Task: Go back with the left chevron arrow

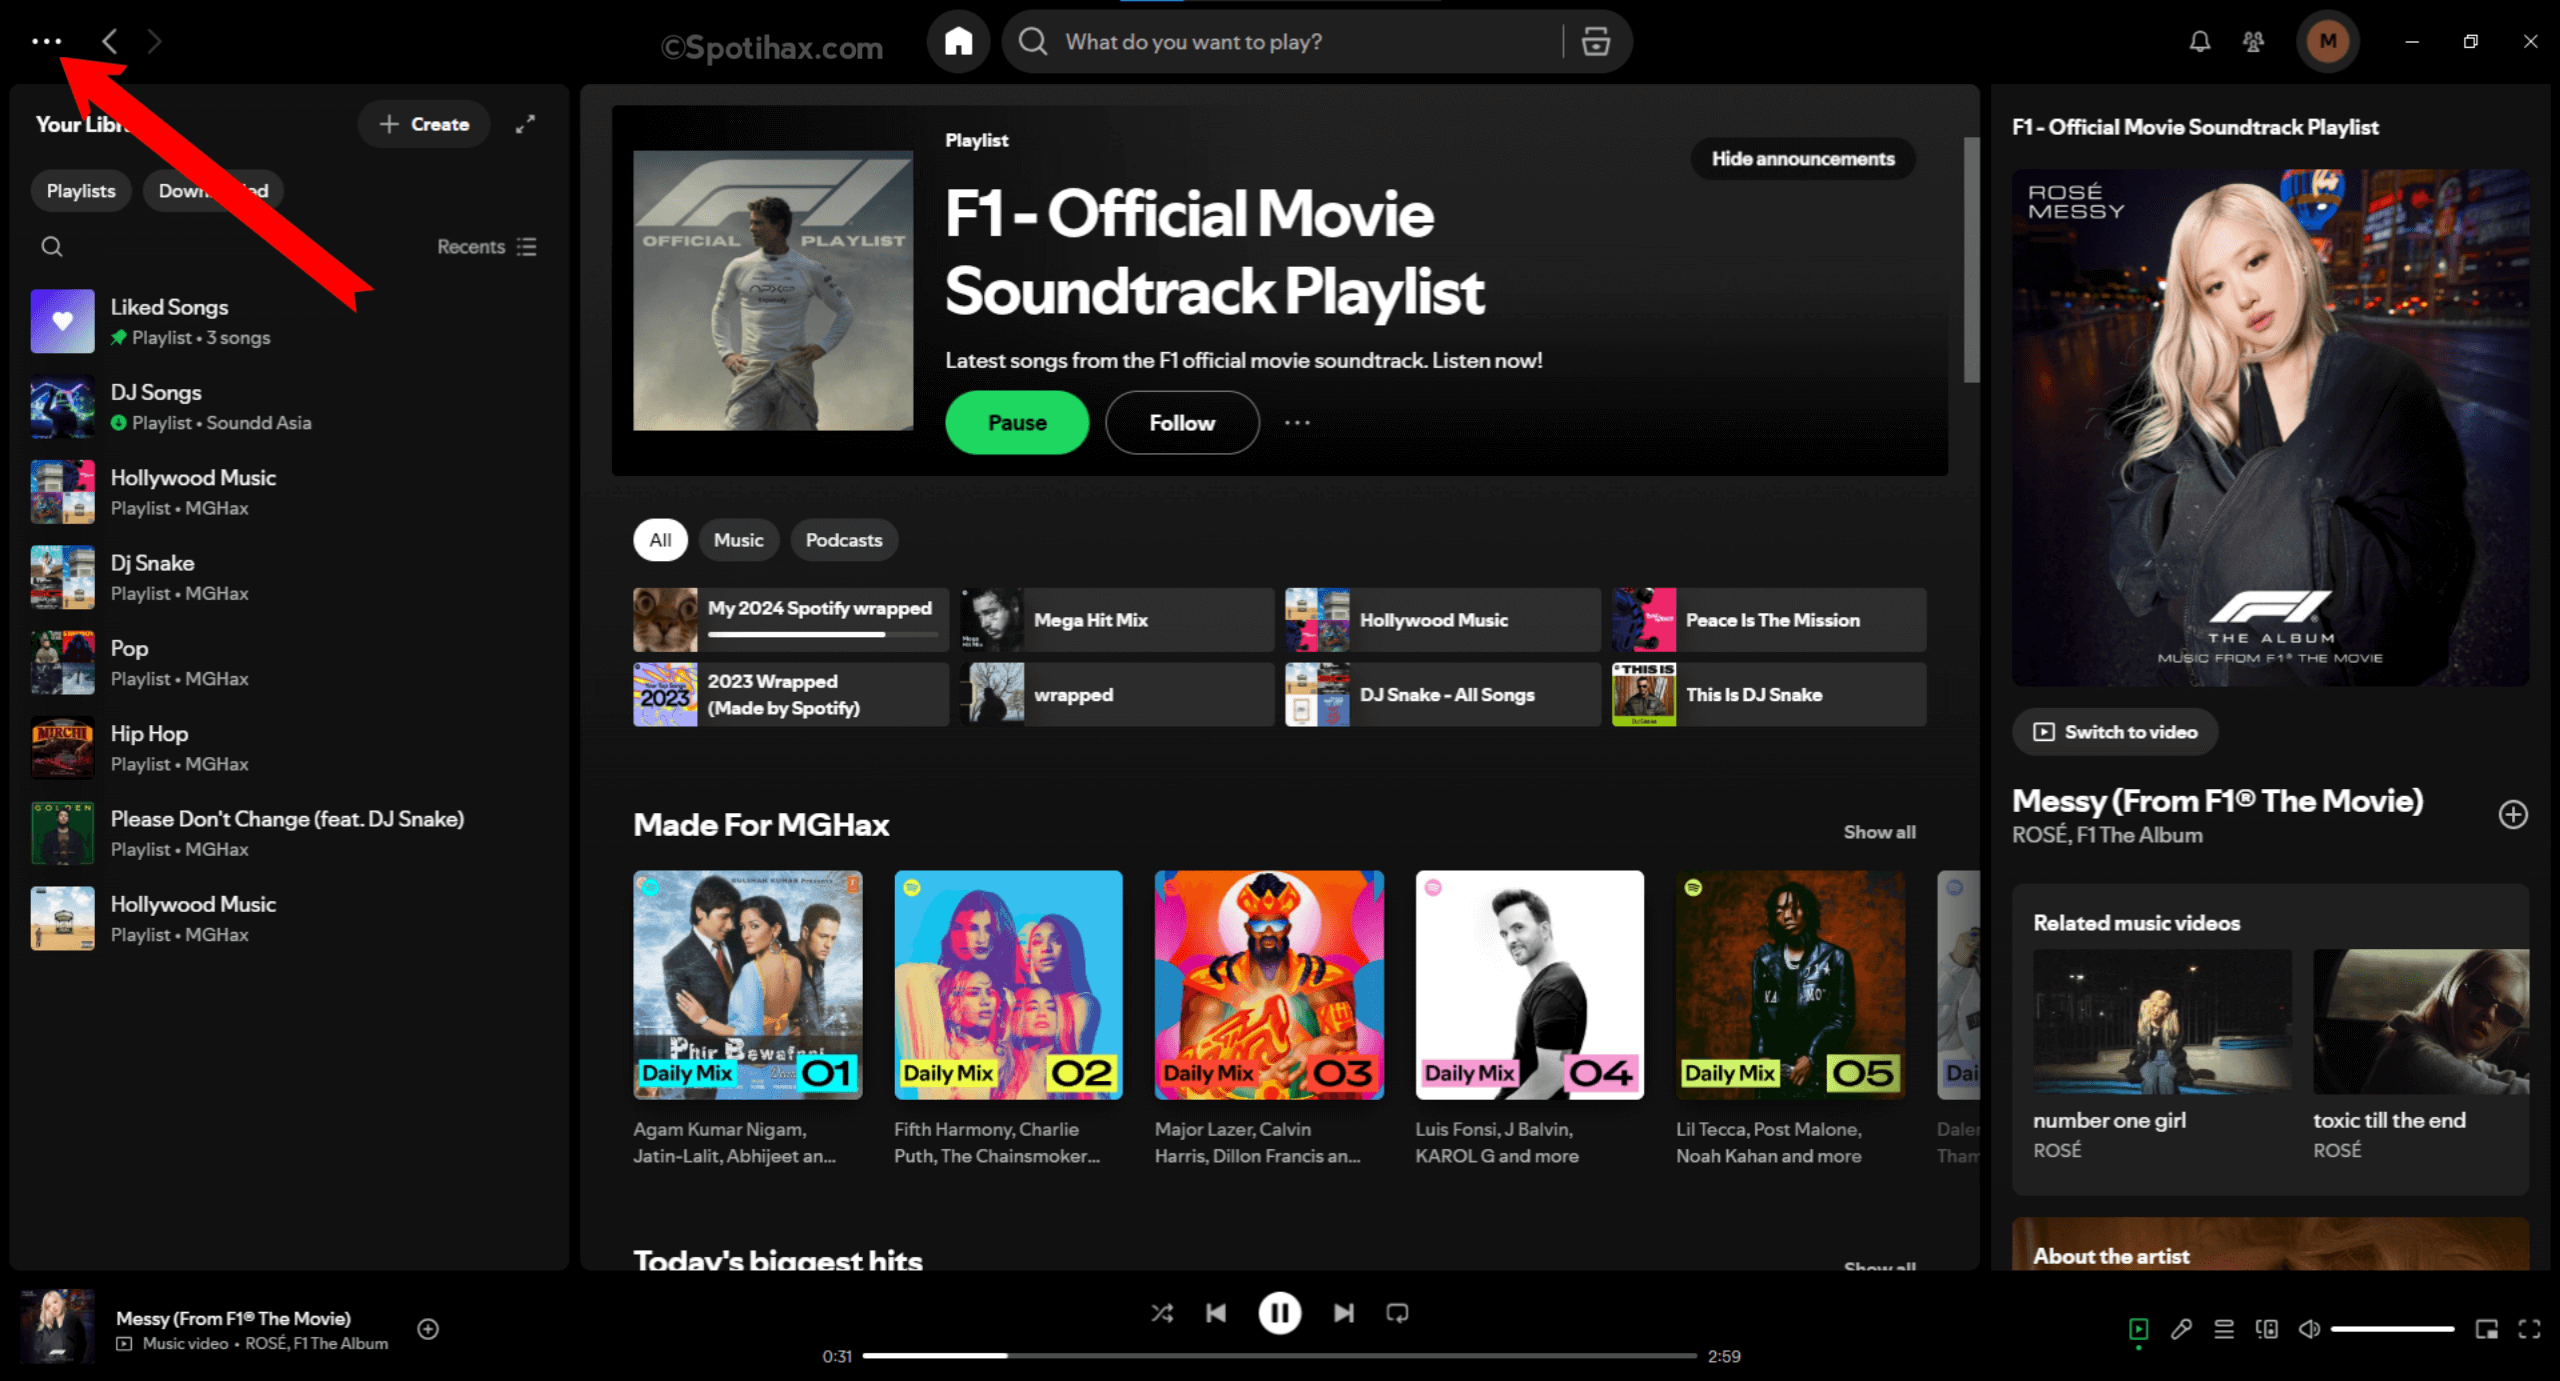Action: click(x=110, y=41)
